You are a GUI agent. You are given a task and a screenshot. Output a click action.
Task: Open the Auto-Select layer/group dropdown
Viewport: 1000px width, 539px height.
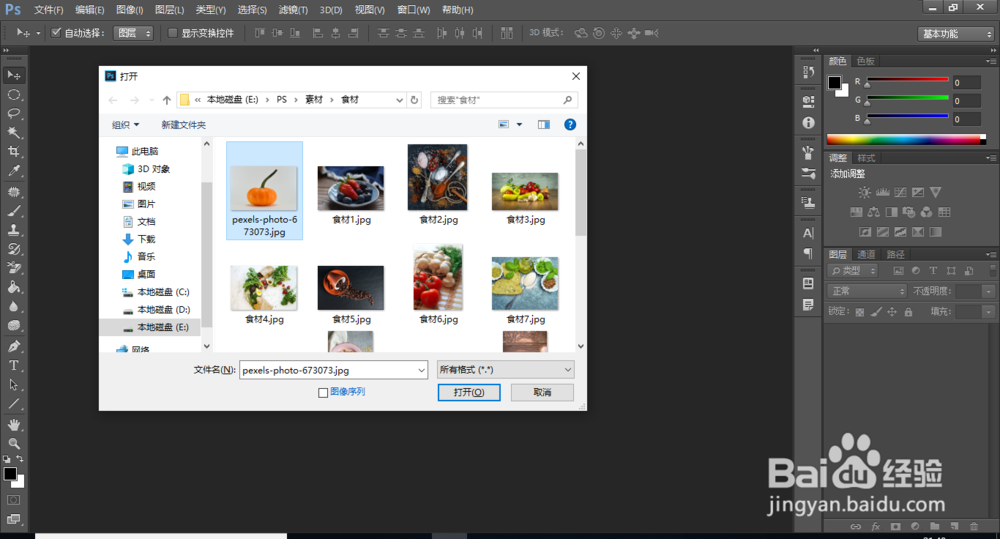133,33
